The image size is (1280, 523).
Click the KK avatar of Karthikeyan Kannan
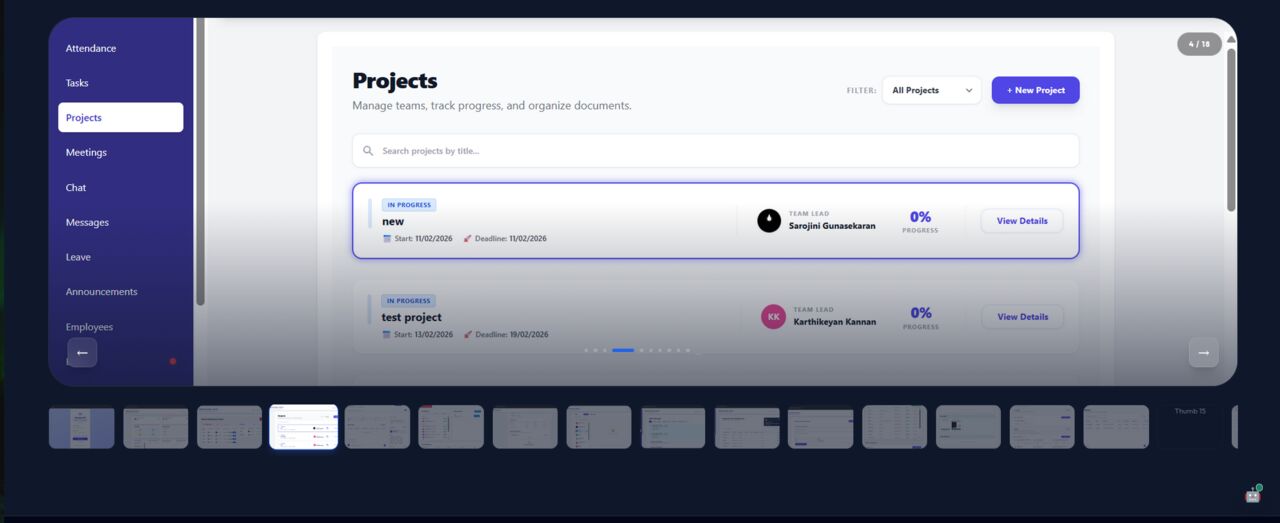[x=773, y=317]
